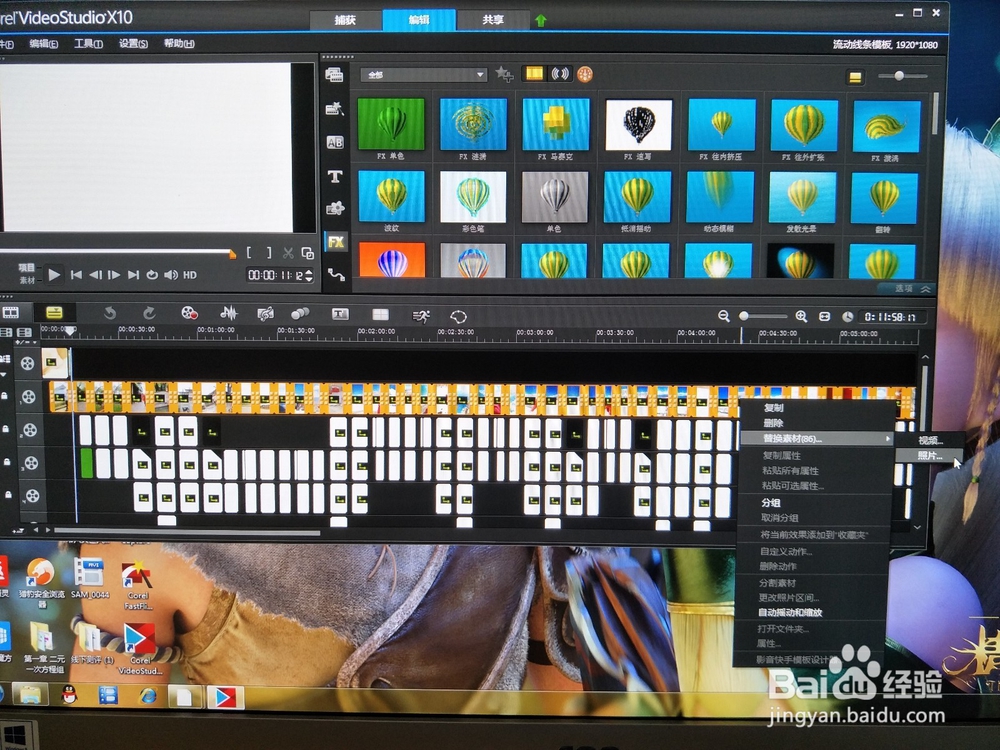Open the subtitle editor icon
The image size is (1000, 750).
[340, 314]
